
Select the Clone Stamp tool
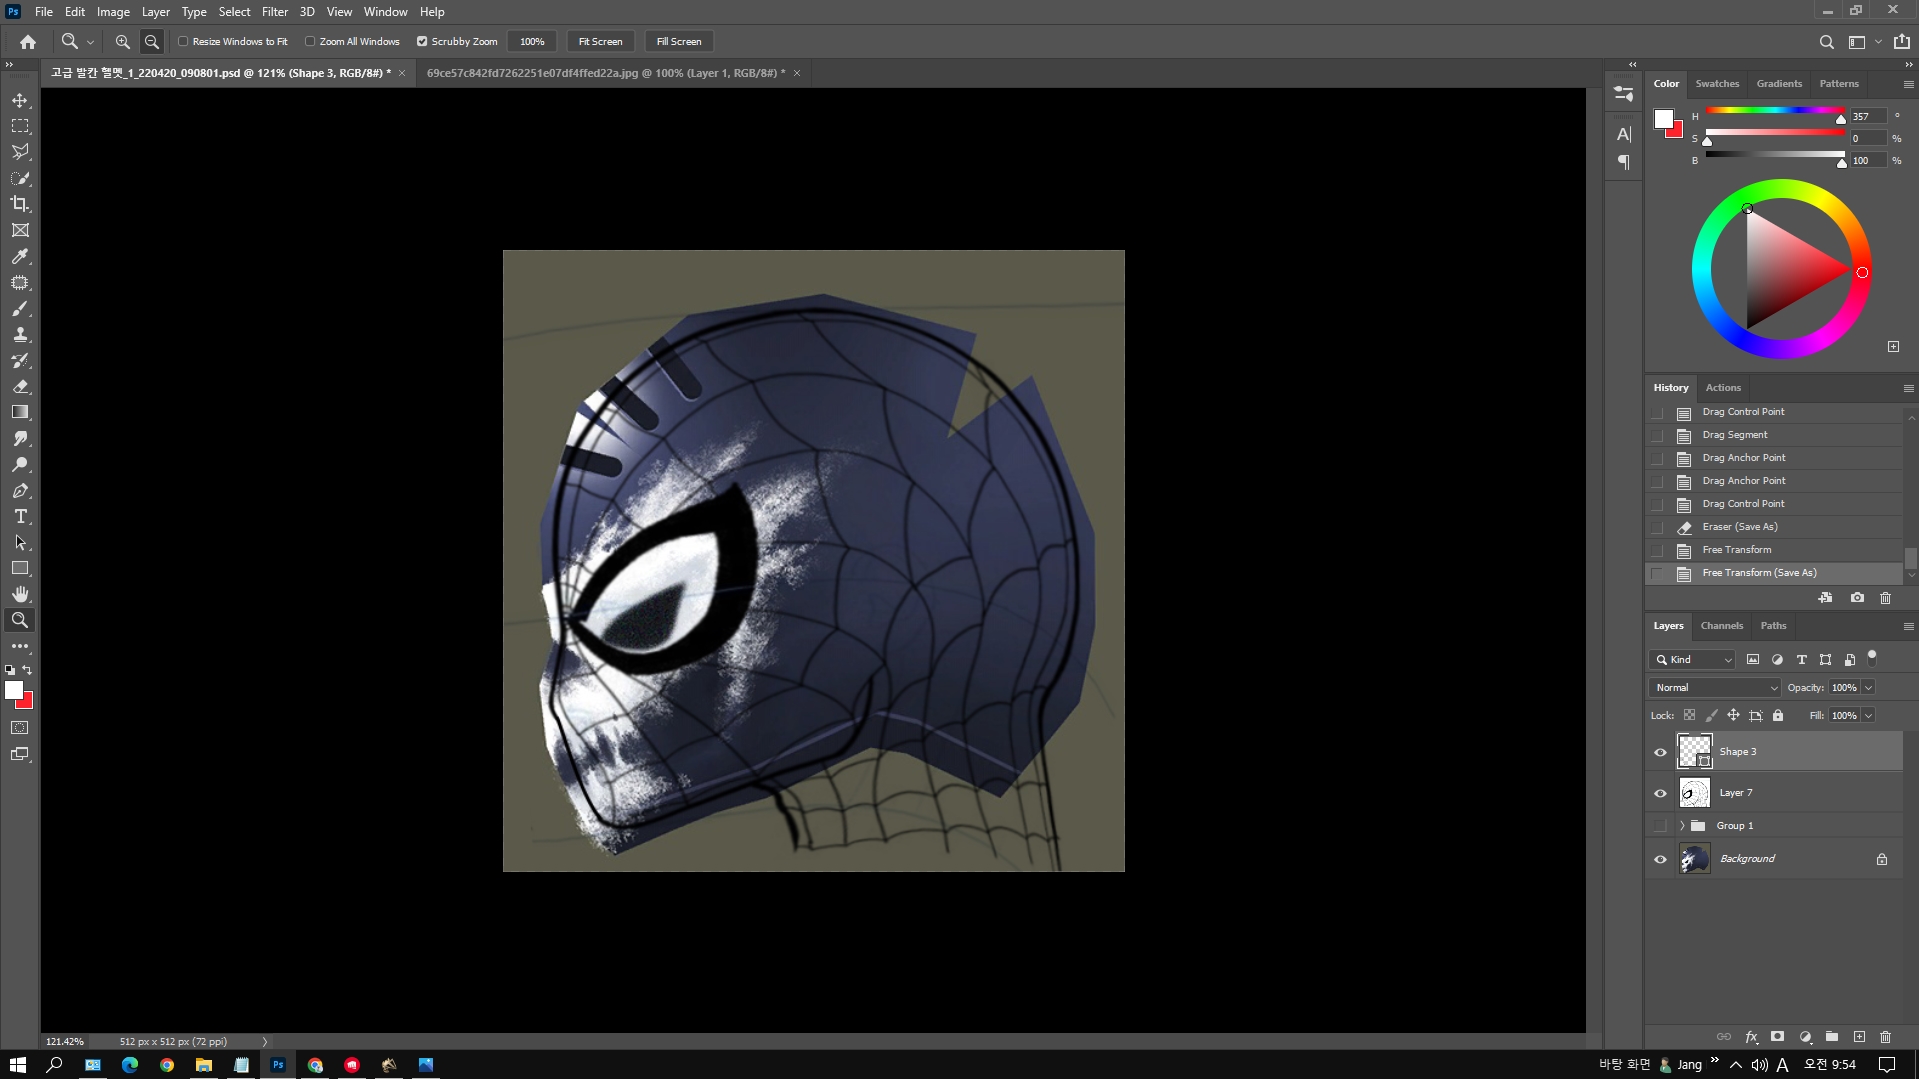pyautogui.click(x=20, y=335)
